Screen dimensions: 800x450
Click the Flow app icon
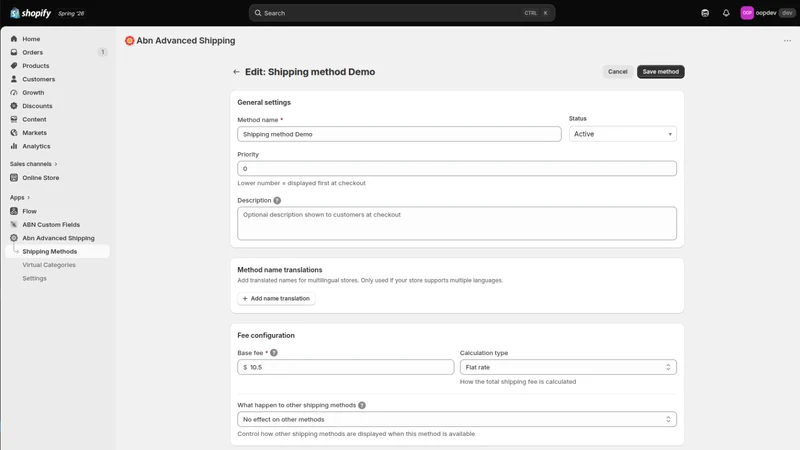pyautogui.click(x=14, y=211)
